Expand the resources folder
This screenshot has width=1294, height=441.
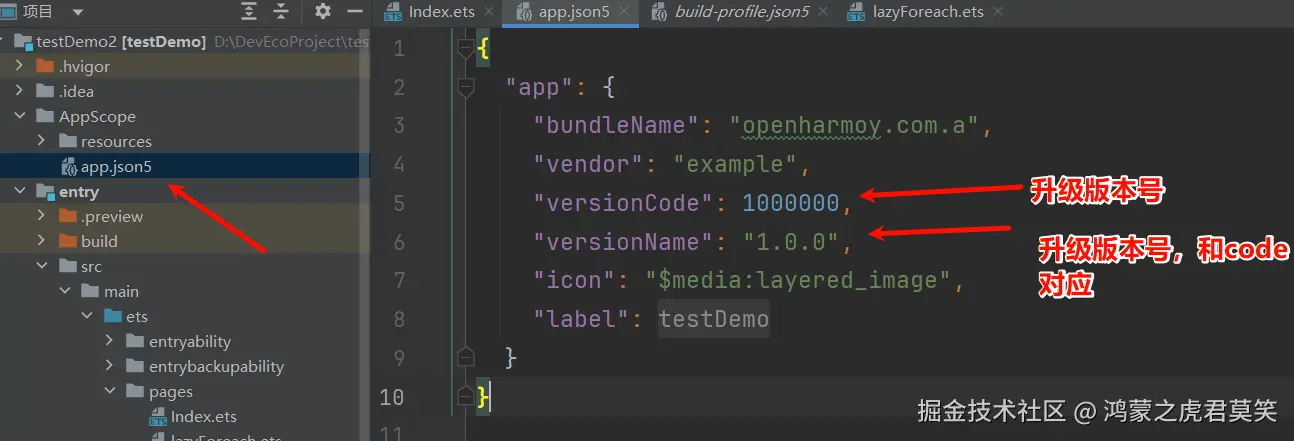(x=41, y=142)
